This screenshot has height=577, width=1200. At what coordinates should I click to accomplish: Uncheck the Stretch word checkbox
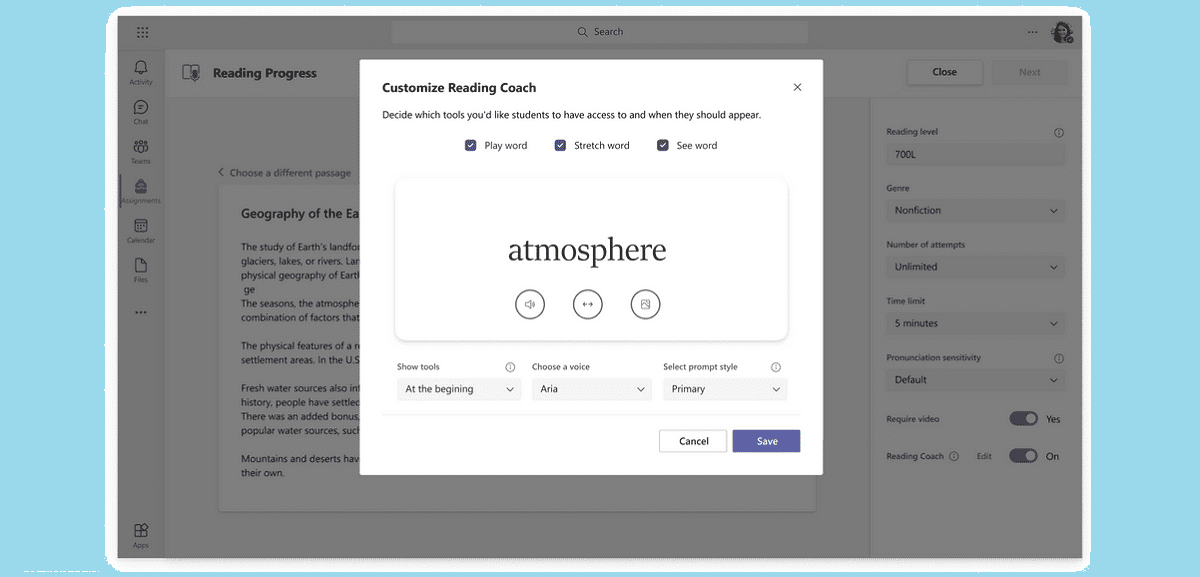click(561, 146)
